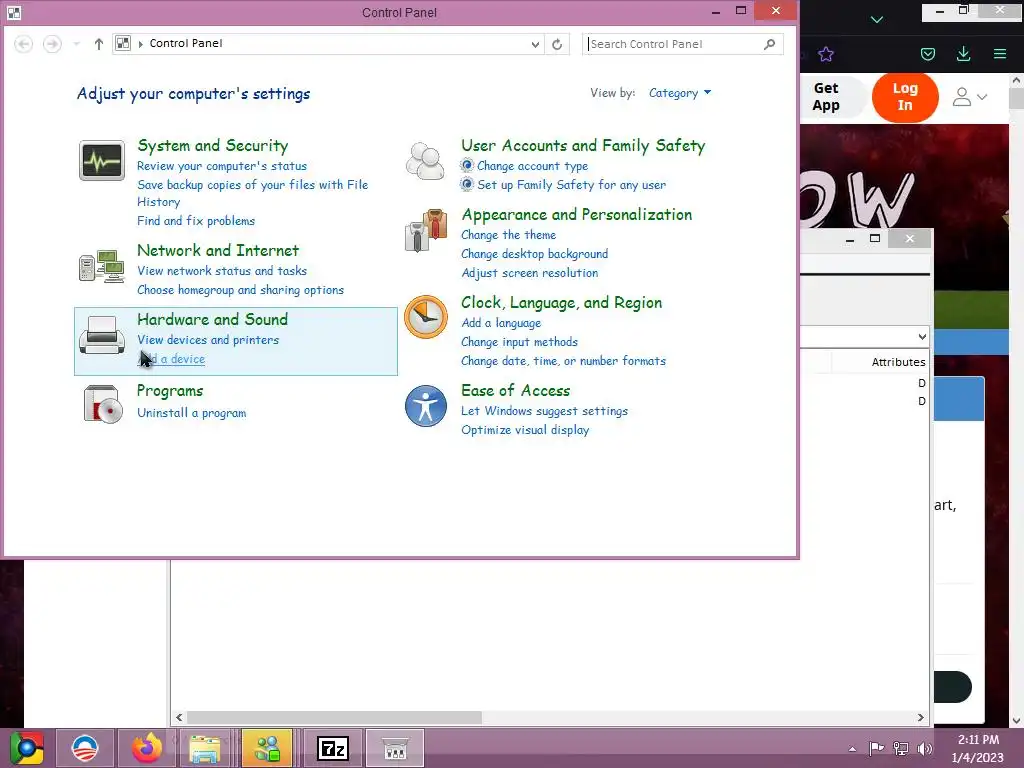
Task: Click View devices and printers
Action: pos(208,340)
